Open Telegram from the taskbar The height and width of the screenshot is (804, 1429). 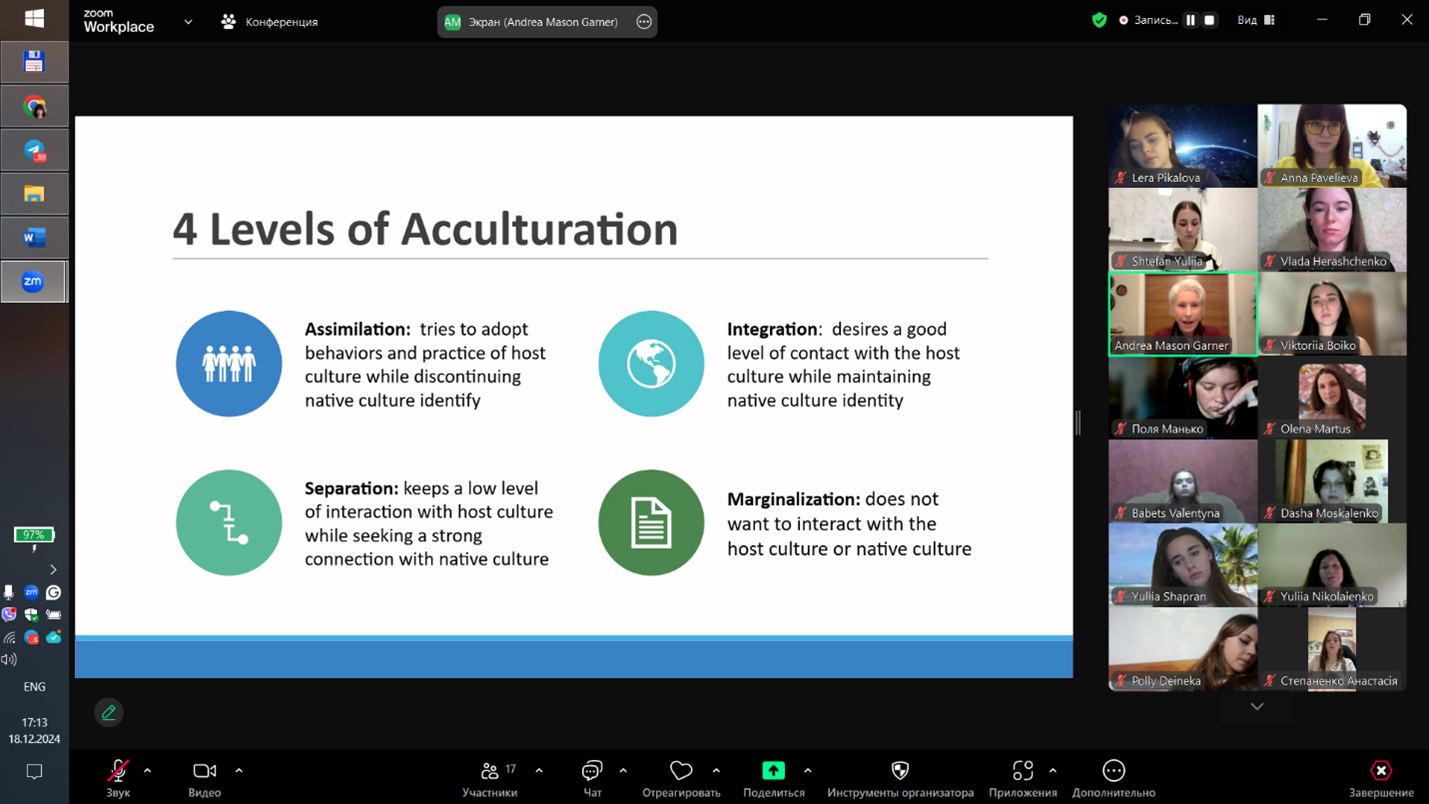[x=34, y=150]
